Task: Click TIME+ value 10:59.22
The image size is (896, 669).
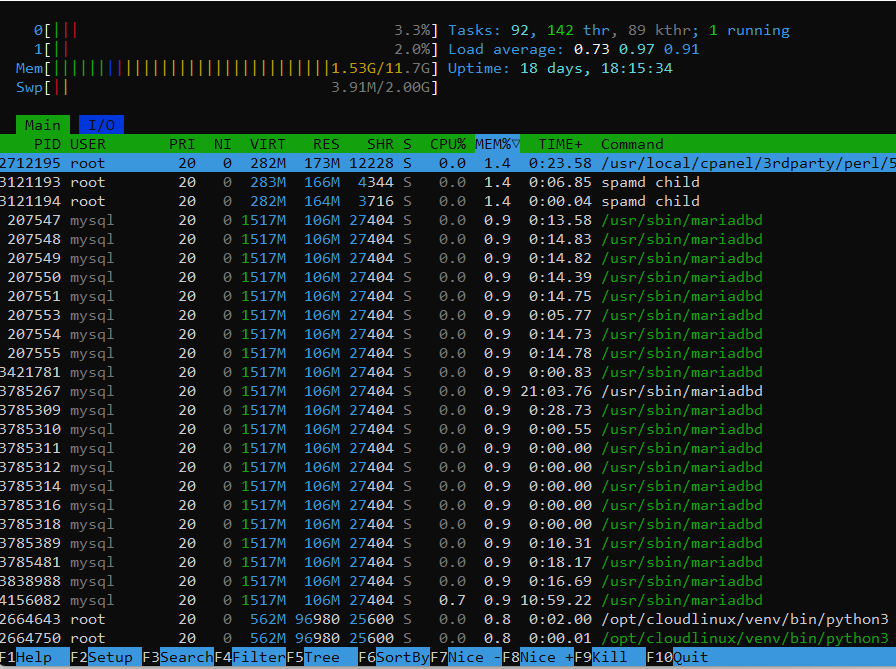Action: tap(555, 600)
